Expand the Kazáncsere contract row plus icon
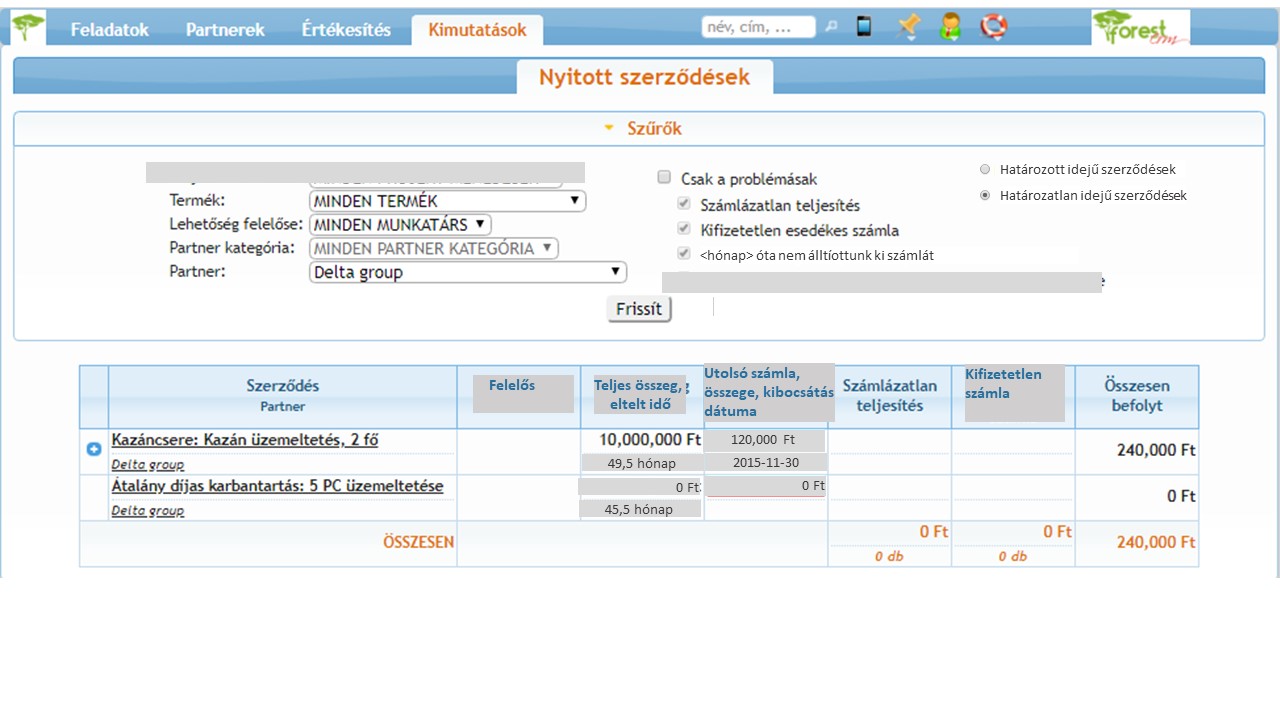 tap(94, 450)
